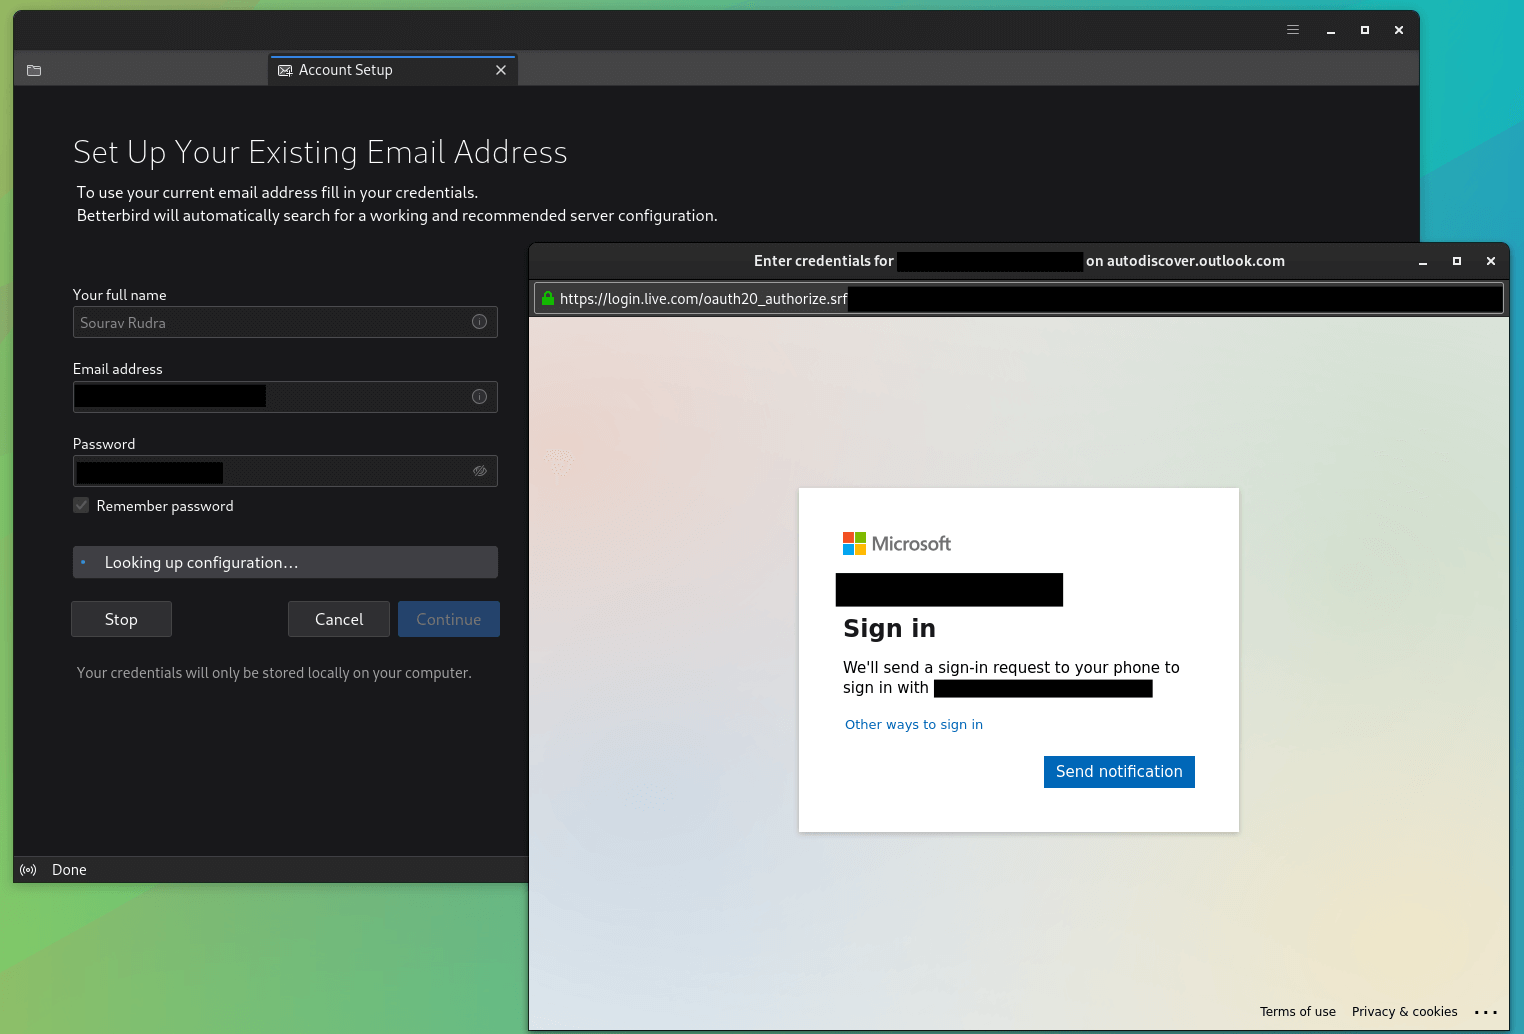Viewport: 1524px width, 1034px height.
Task: Open the three-dots footer menu
Action: pos(1485,1012)
